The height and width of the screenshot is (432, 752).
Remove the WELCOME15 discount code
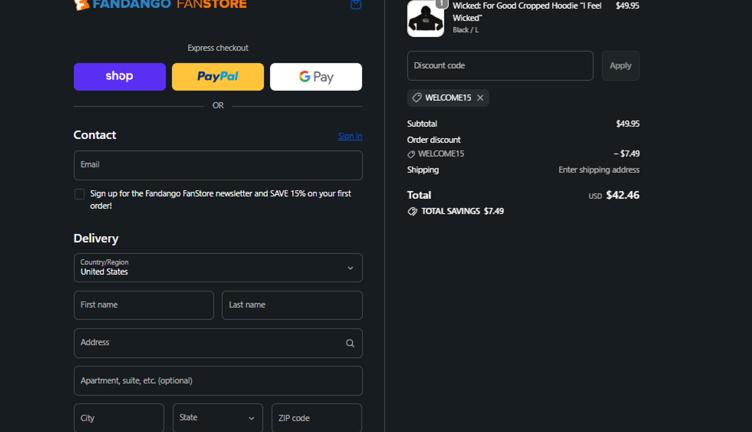pos(480,98)
